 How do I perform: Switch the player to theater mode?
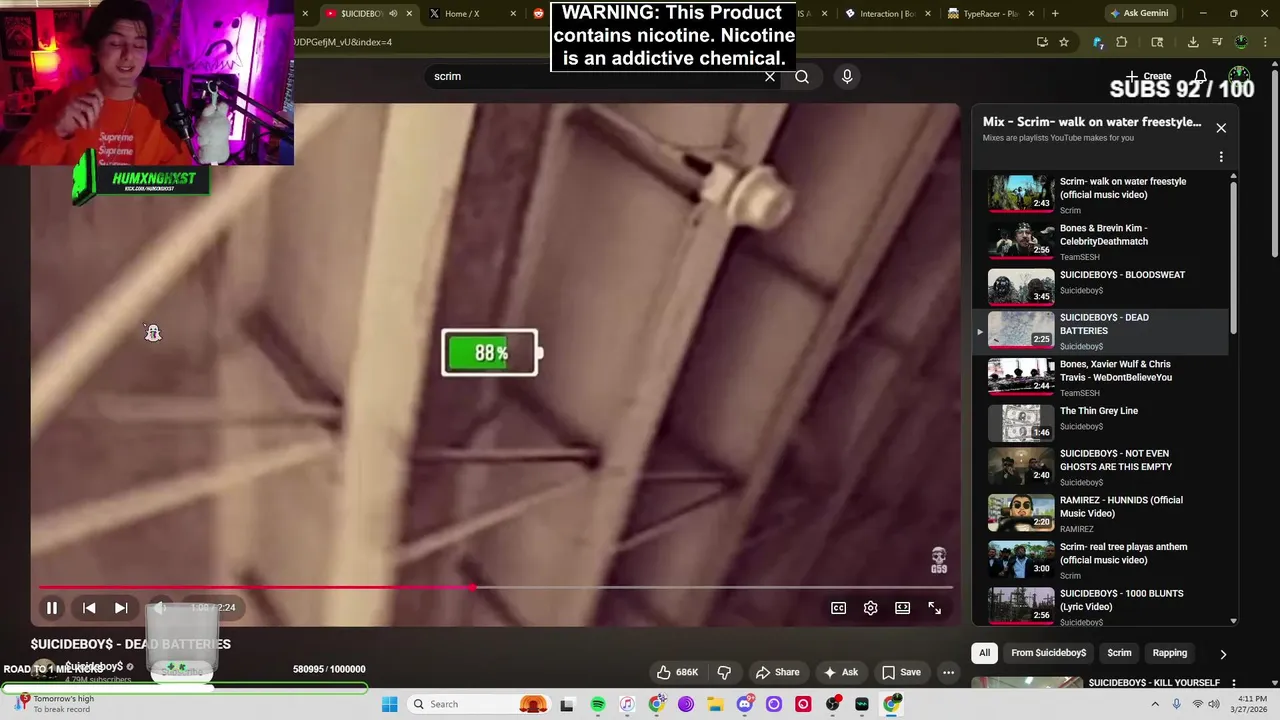pos(902,608)
